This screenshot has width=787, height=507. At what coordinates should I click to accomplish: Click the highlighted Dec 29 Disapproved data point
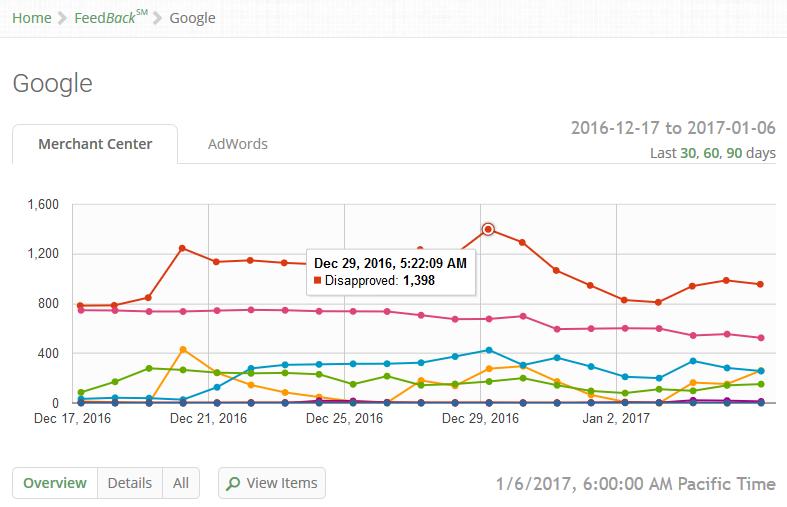(x=488, y=229)
